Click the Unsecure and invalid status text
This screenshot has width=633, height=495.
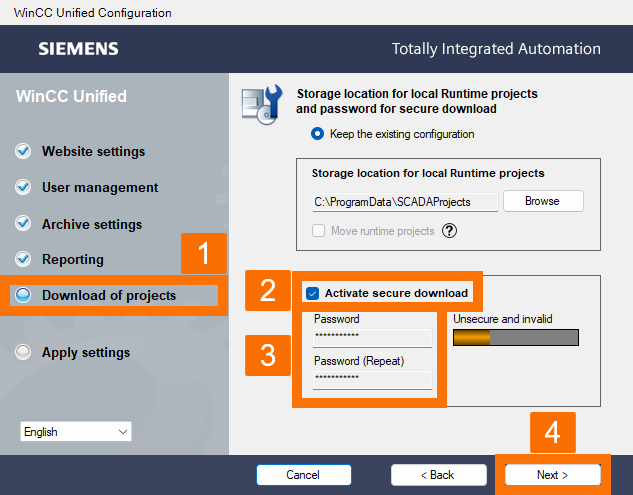click(503, 319)
